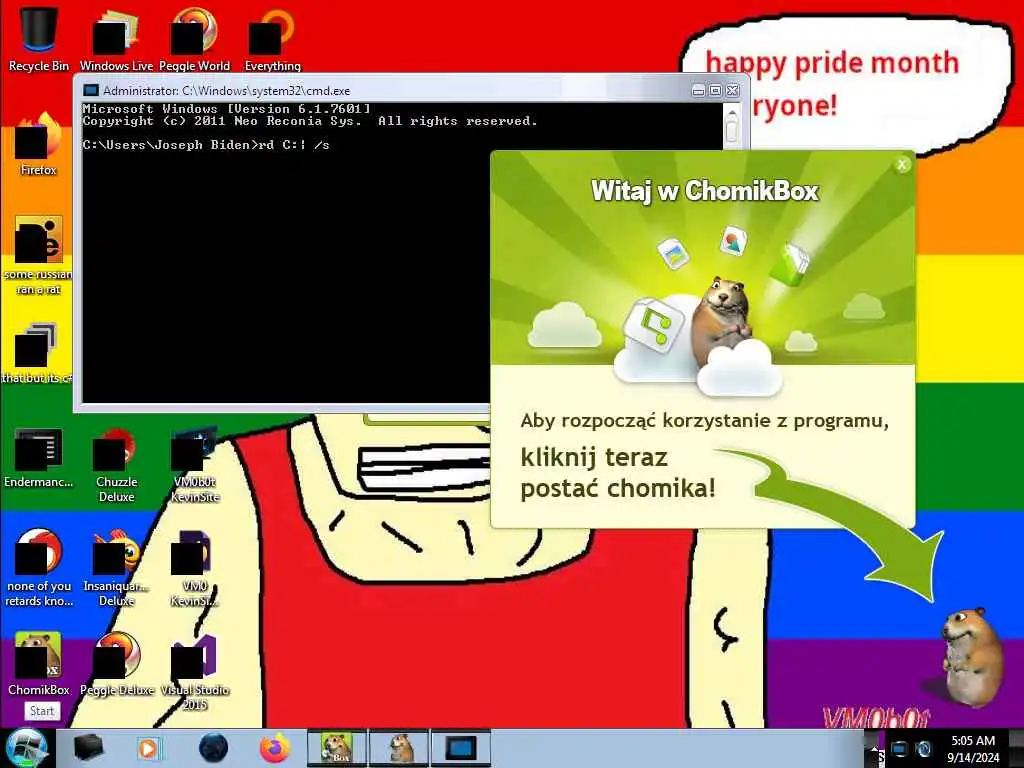Open the cmd window system menu icon
Screen dimensions: 1024x768
[x=91, y=90]
